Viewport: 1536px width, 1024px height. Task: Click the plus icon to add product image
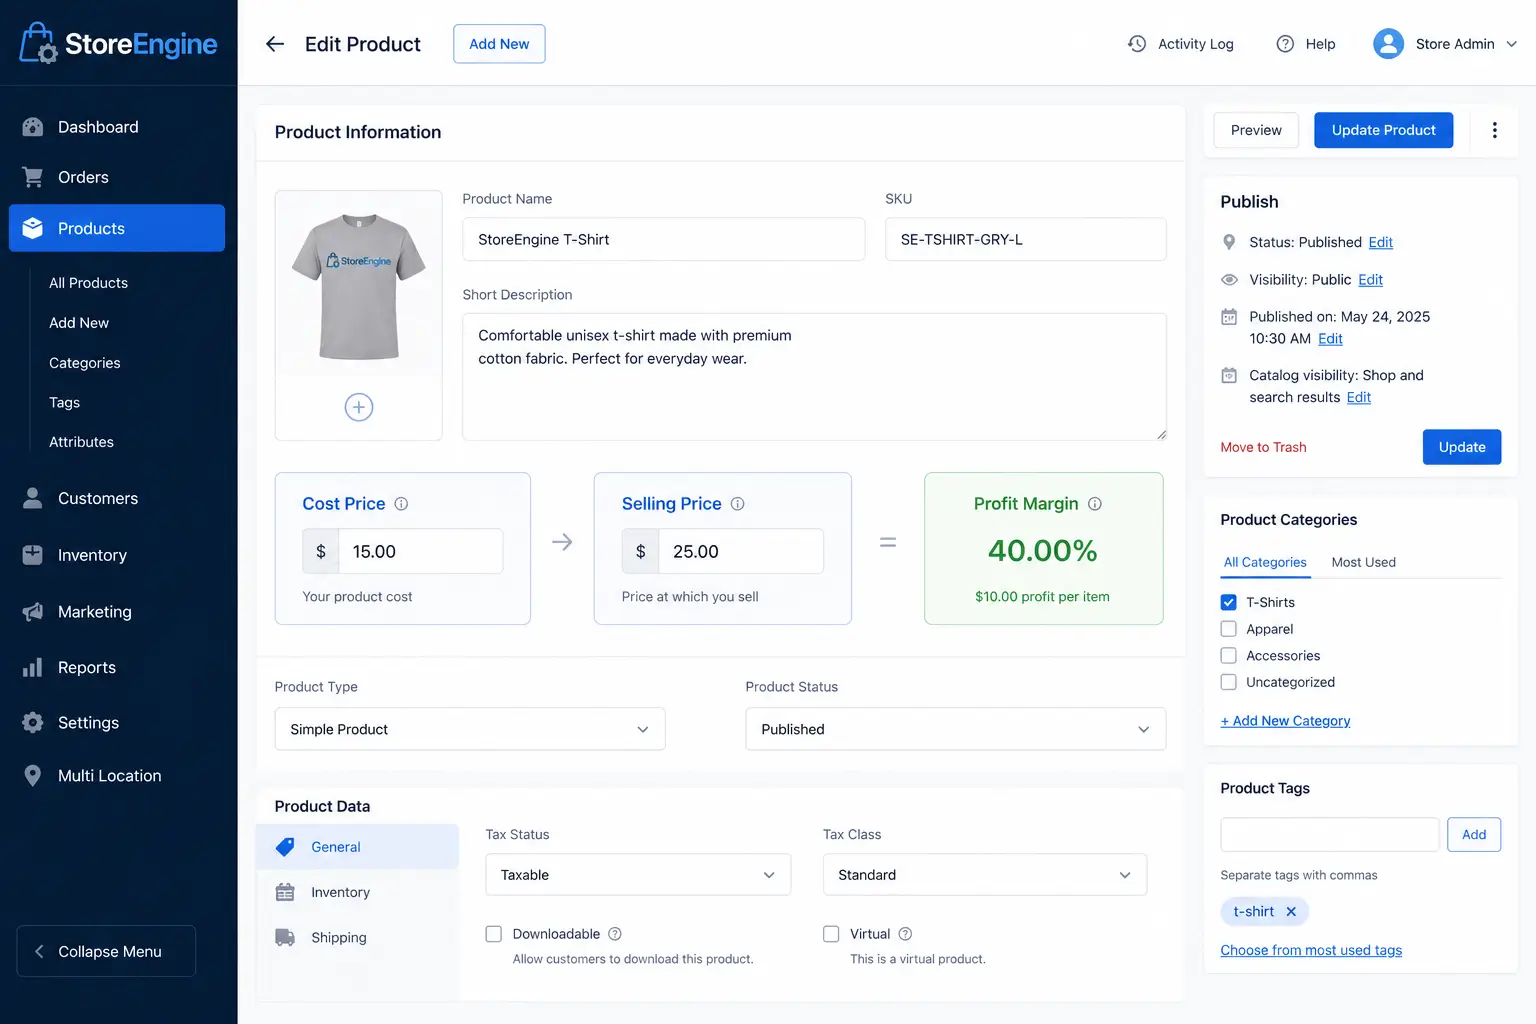coord(359,407)
